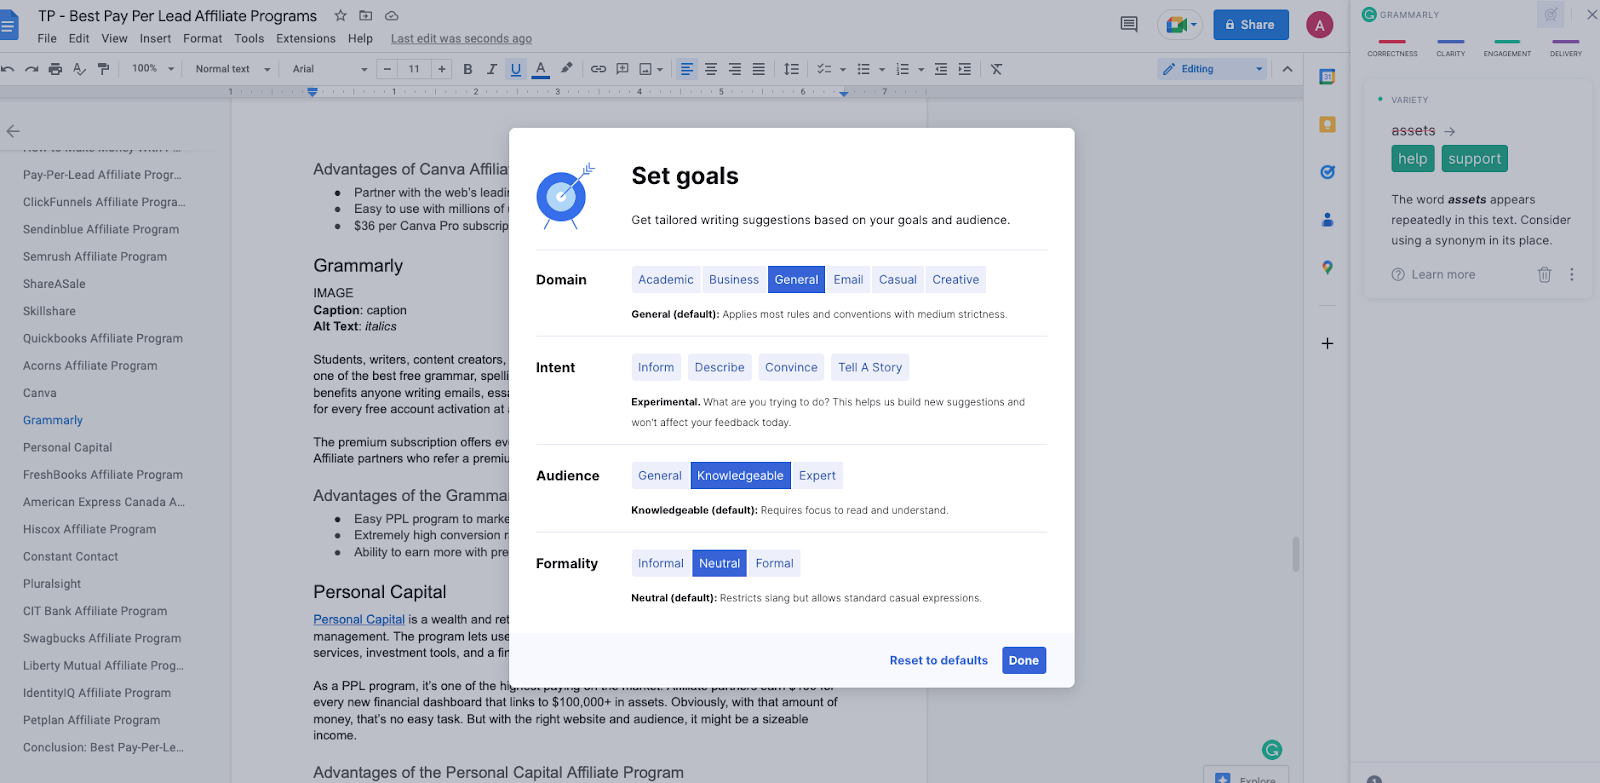Collapse the toolbar with the up chevron
The image size is (1600, 783).
pyautogui.click(x=1287, y=69)
